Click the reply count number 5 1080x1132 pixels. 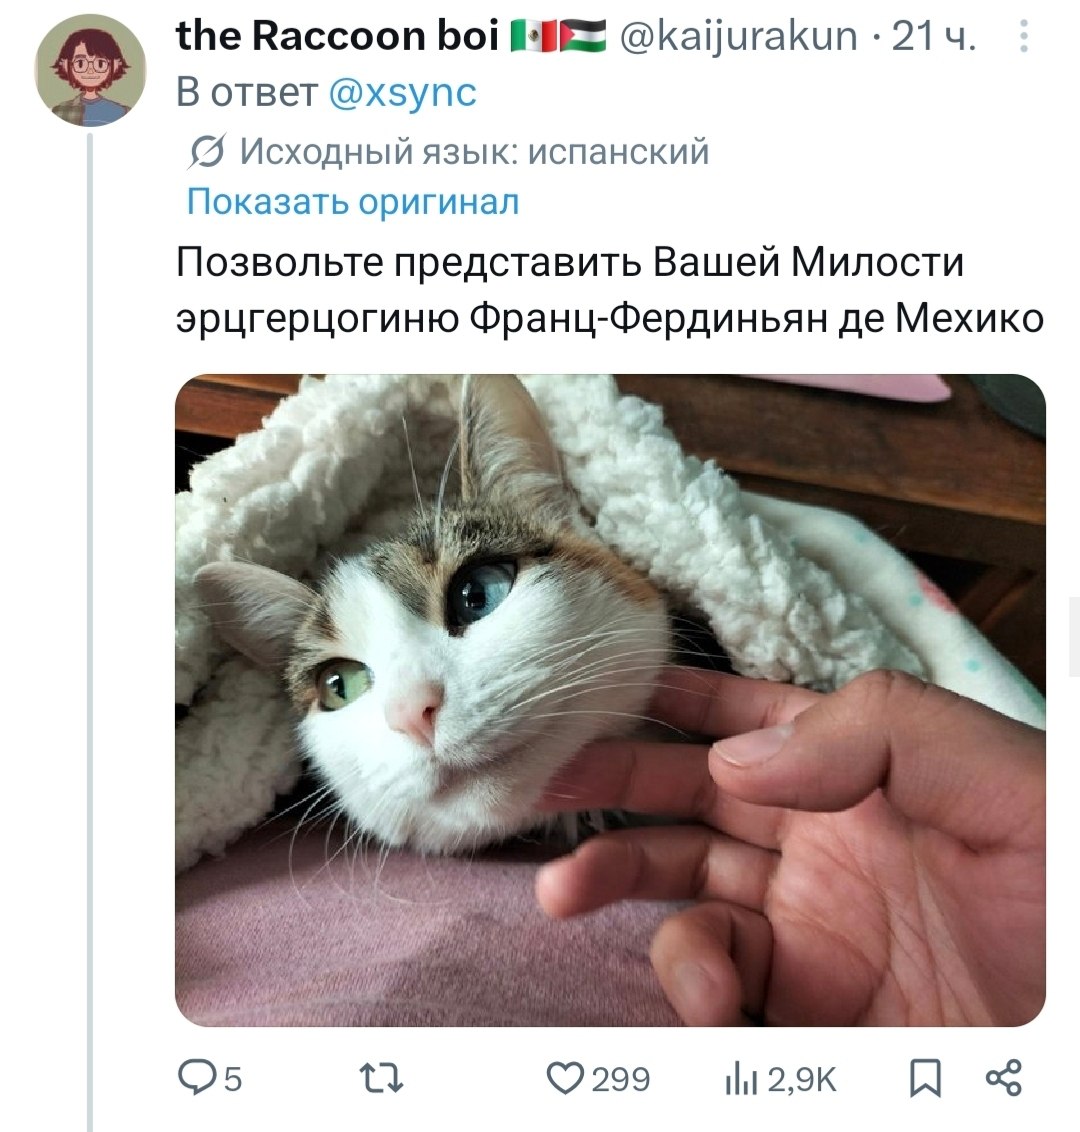[231, 1079]
